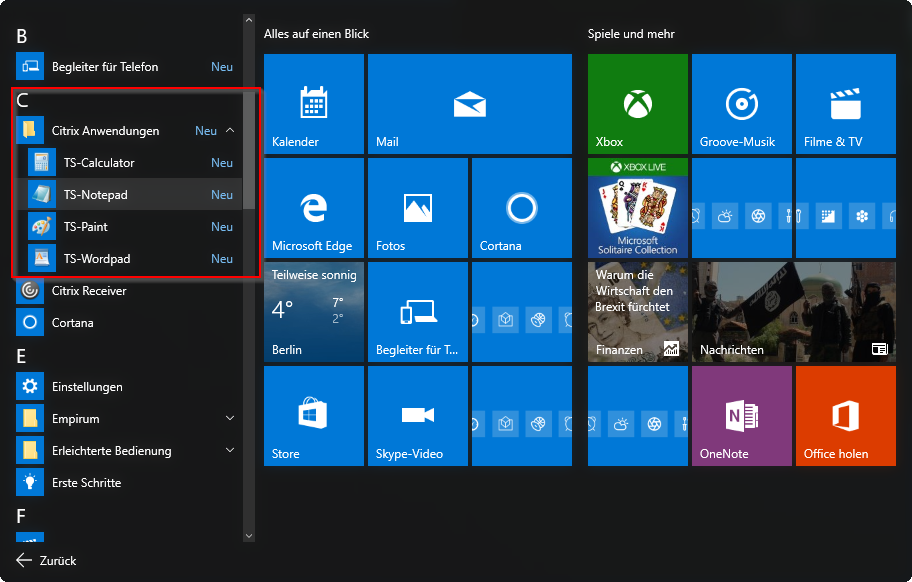Launch the green Xbox tile
The width and height of the screenshot is (912, 582).
pos(637,104)
